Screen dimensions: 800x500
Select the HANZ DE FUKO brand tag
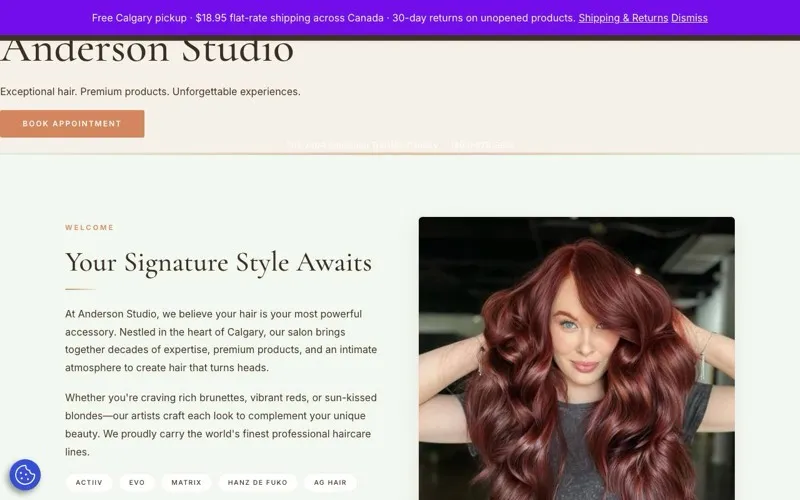coord(258,482)
